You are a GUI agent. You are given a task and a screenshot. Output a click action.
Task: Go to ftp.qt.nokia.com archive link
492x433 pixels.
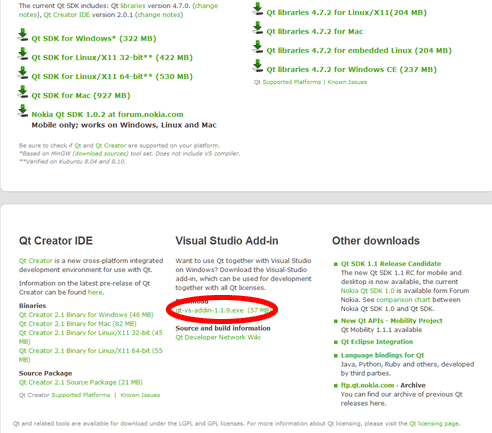pyautogui.click(x=367, y=385)
